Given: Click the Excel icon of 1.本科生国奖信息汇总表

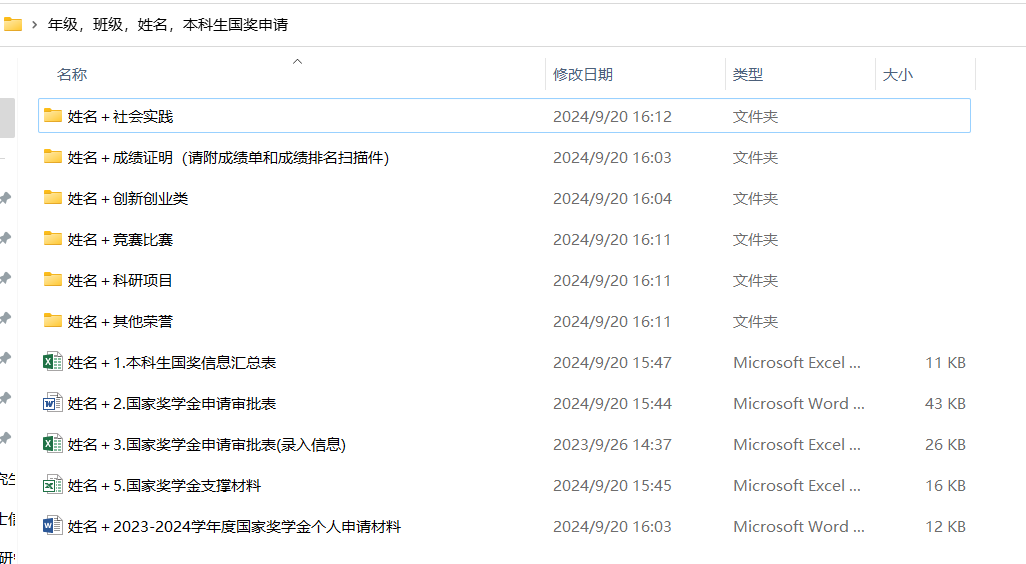Looking at the screenshot, I should pos(53,362).
